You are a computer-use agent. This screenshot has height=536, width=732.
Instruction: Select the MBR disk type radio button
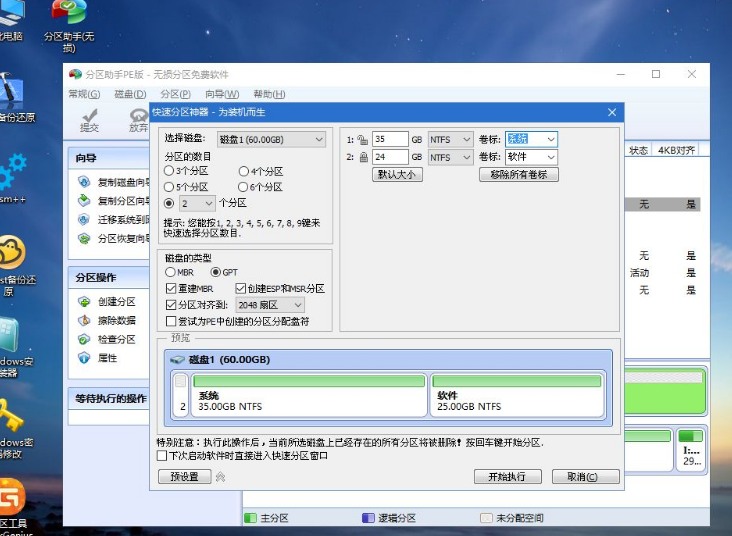click(171, 272)
